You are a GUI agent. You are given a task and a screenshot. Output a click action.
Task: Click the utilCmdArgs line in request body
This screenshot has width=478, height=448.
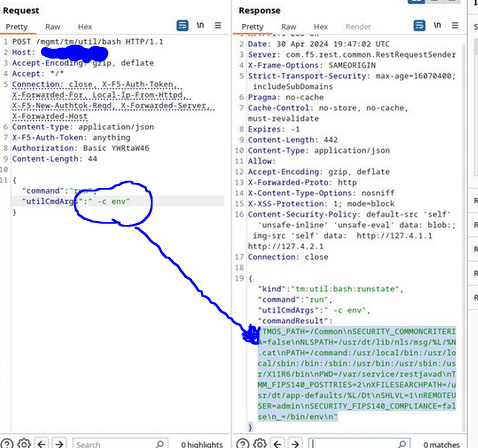point(76,201)
